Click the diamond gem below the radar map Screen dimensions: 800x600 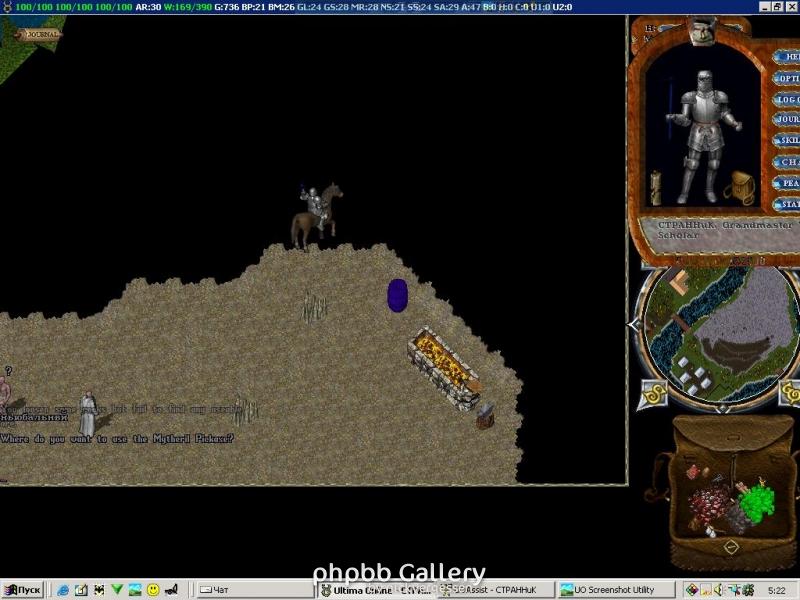tap(722, 408)
